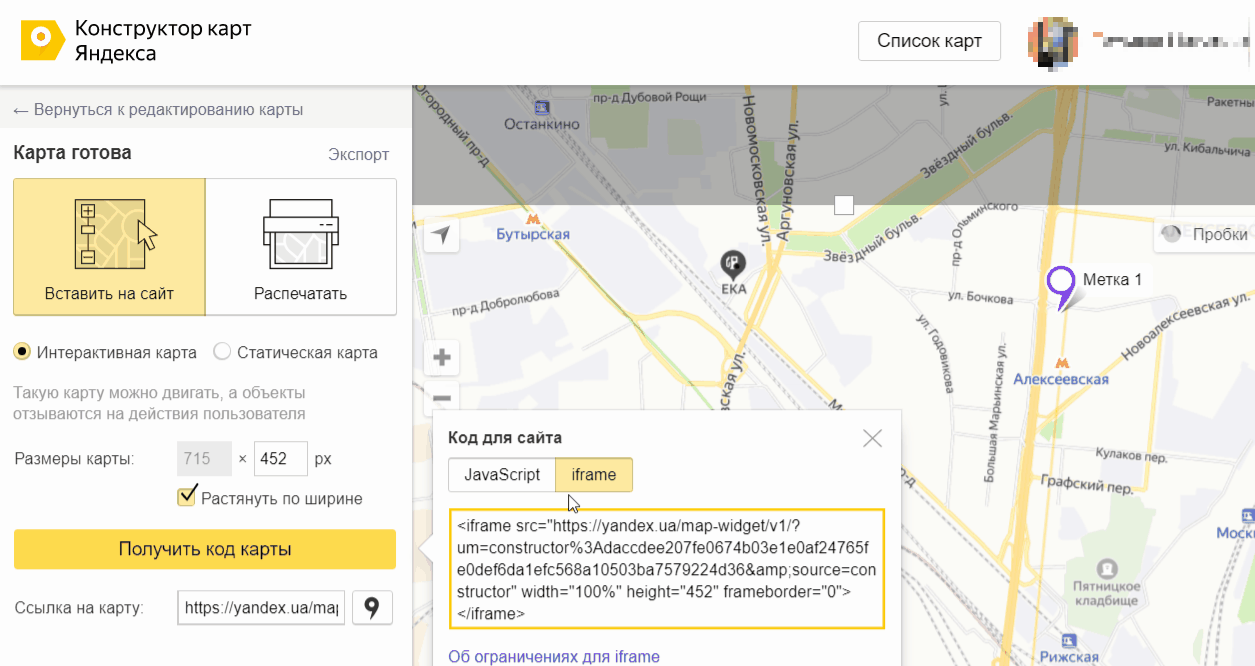The height and width of the screenshot is (666, 1255).
Task: Click the user avatar picture
Action: click(1053, 41)
